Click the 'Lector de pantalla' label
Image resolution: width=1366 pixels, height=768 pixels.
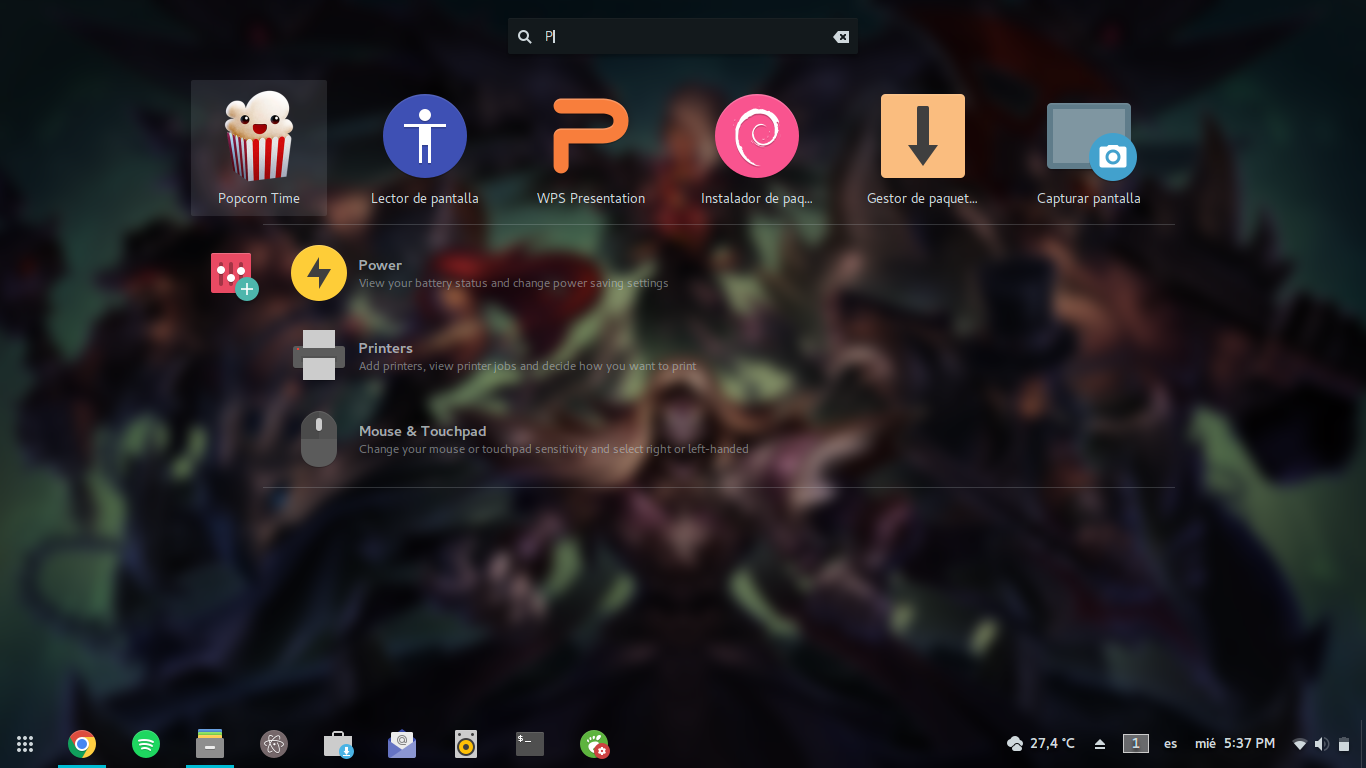click(x=425, y=198)
